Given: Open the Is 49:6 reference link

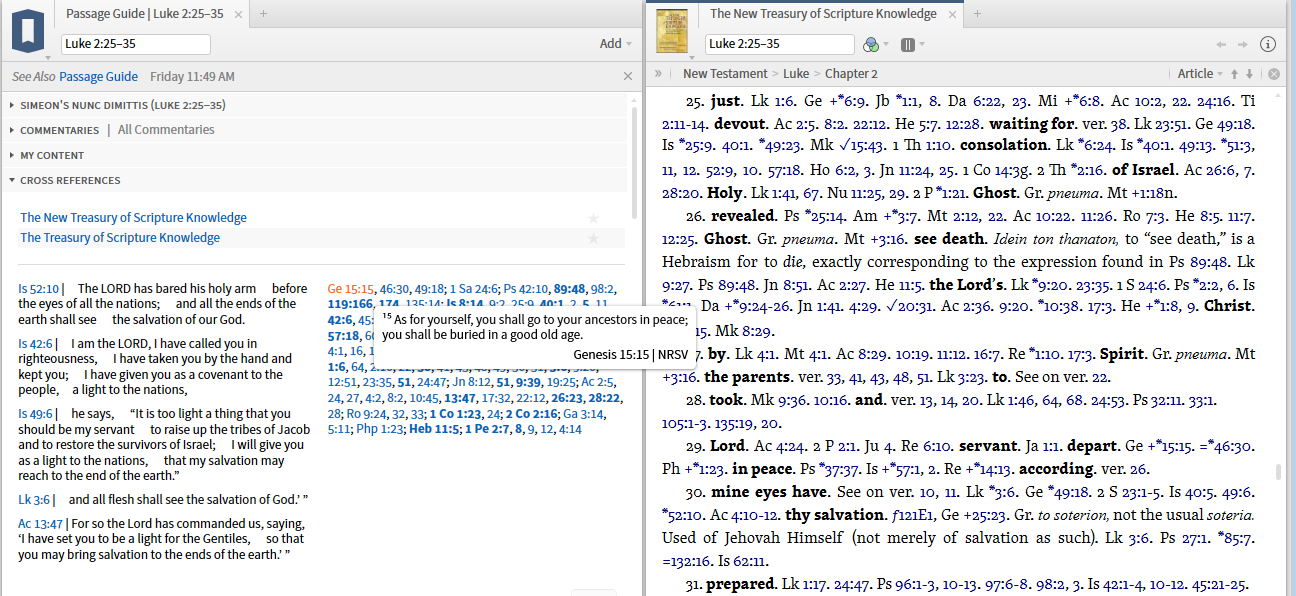Looking at the screenshot, I should 36,414.
